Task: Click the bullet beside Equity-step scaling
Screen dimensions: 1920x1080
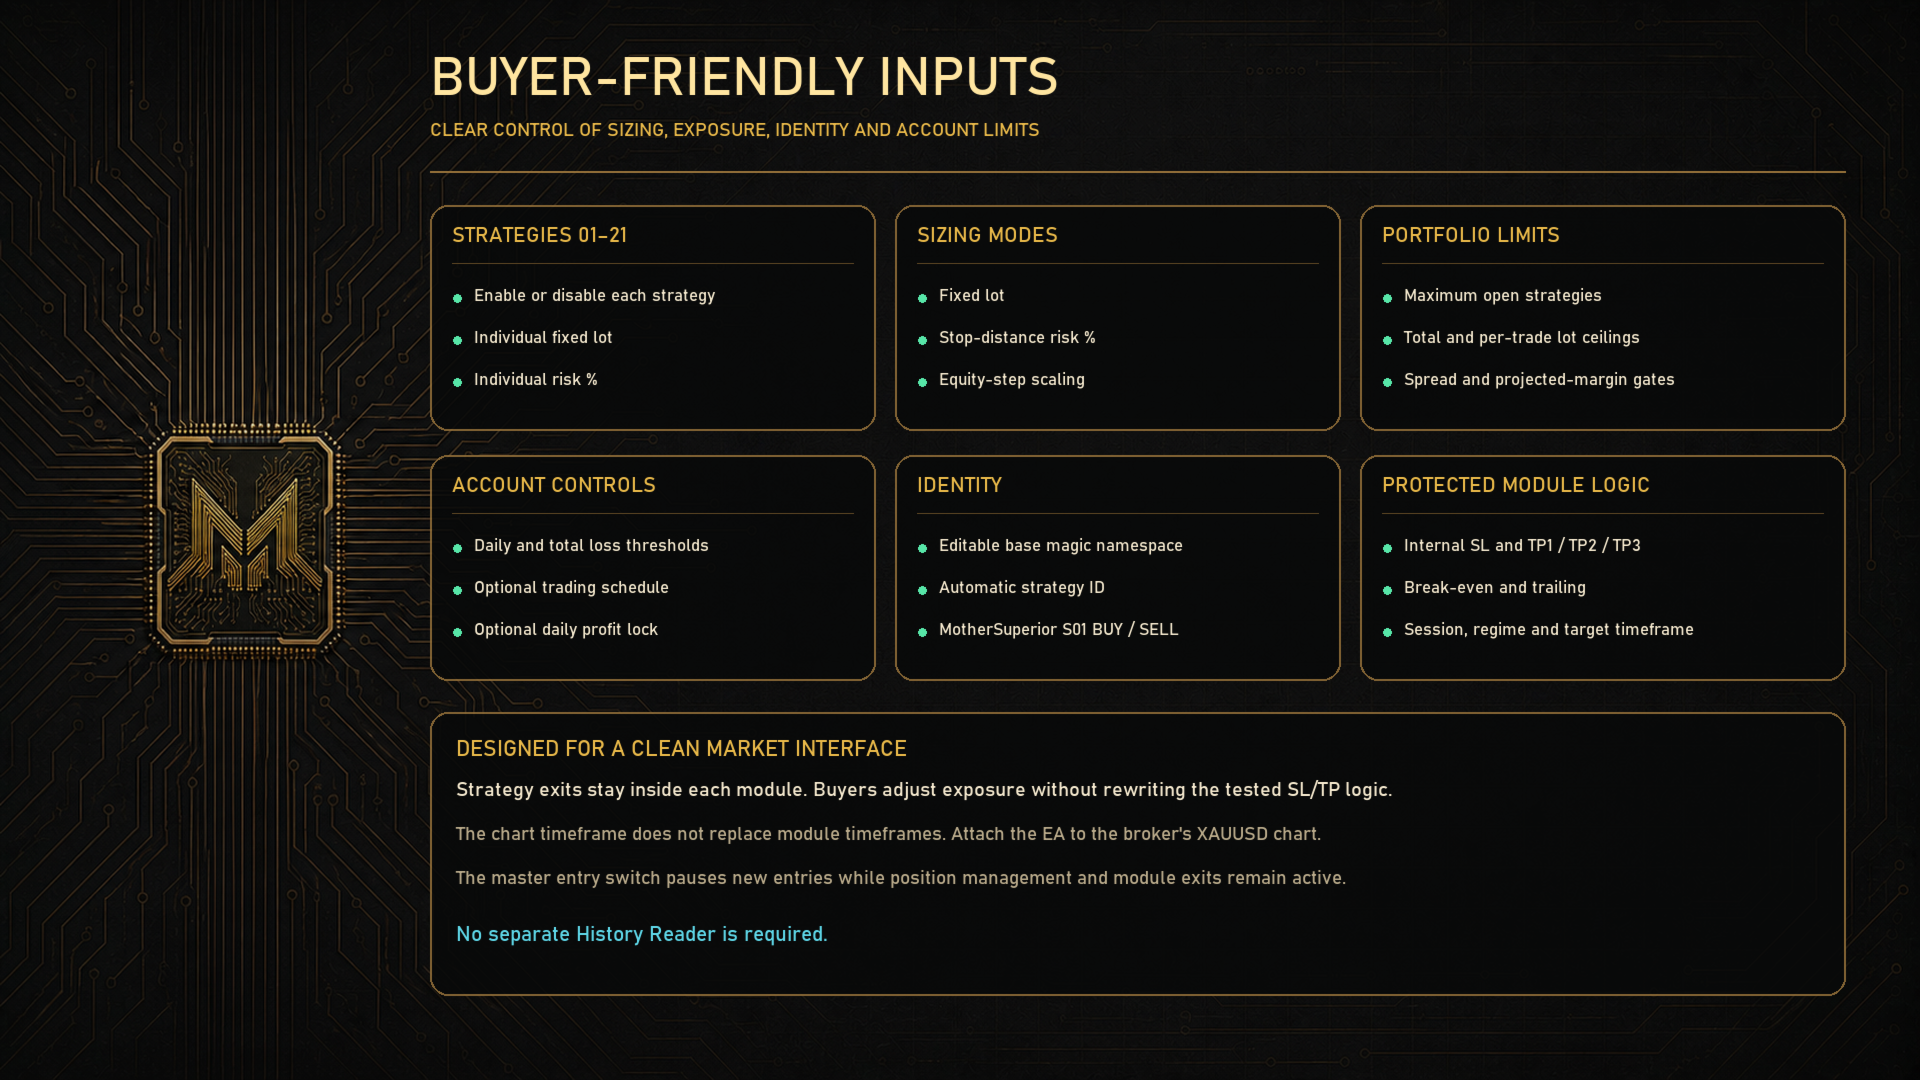Action: pyautogui.click(x=923, y=382)
